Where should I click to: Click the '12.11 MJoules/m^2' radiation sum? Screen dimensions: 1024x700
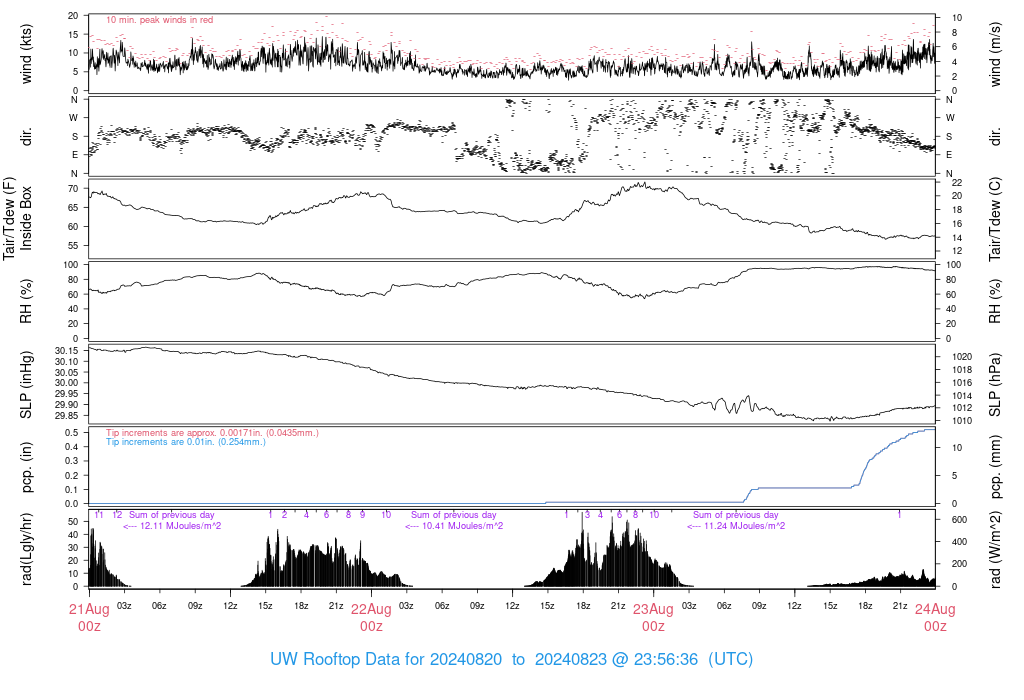tap(180, 526)
